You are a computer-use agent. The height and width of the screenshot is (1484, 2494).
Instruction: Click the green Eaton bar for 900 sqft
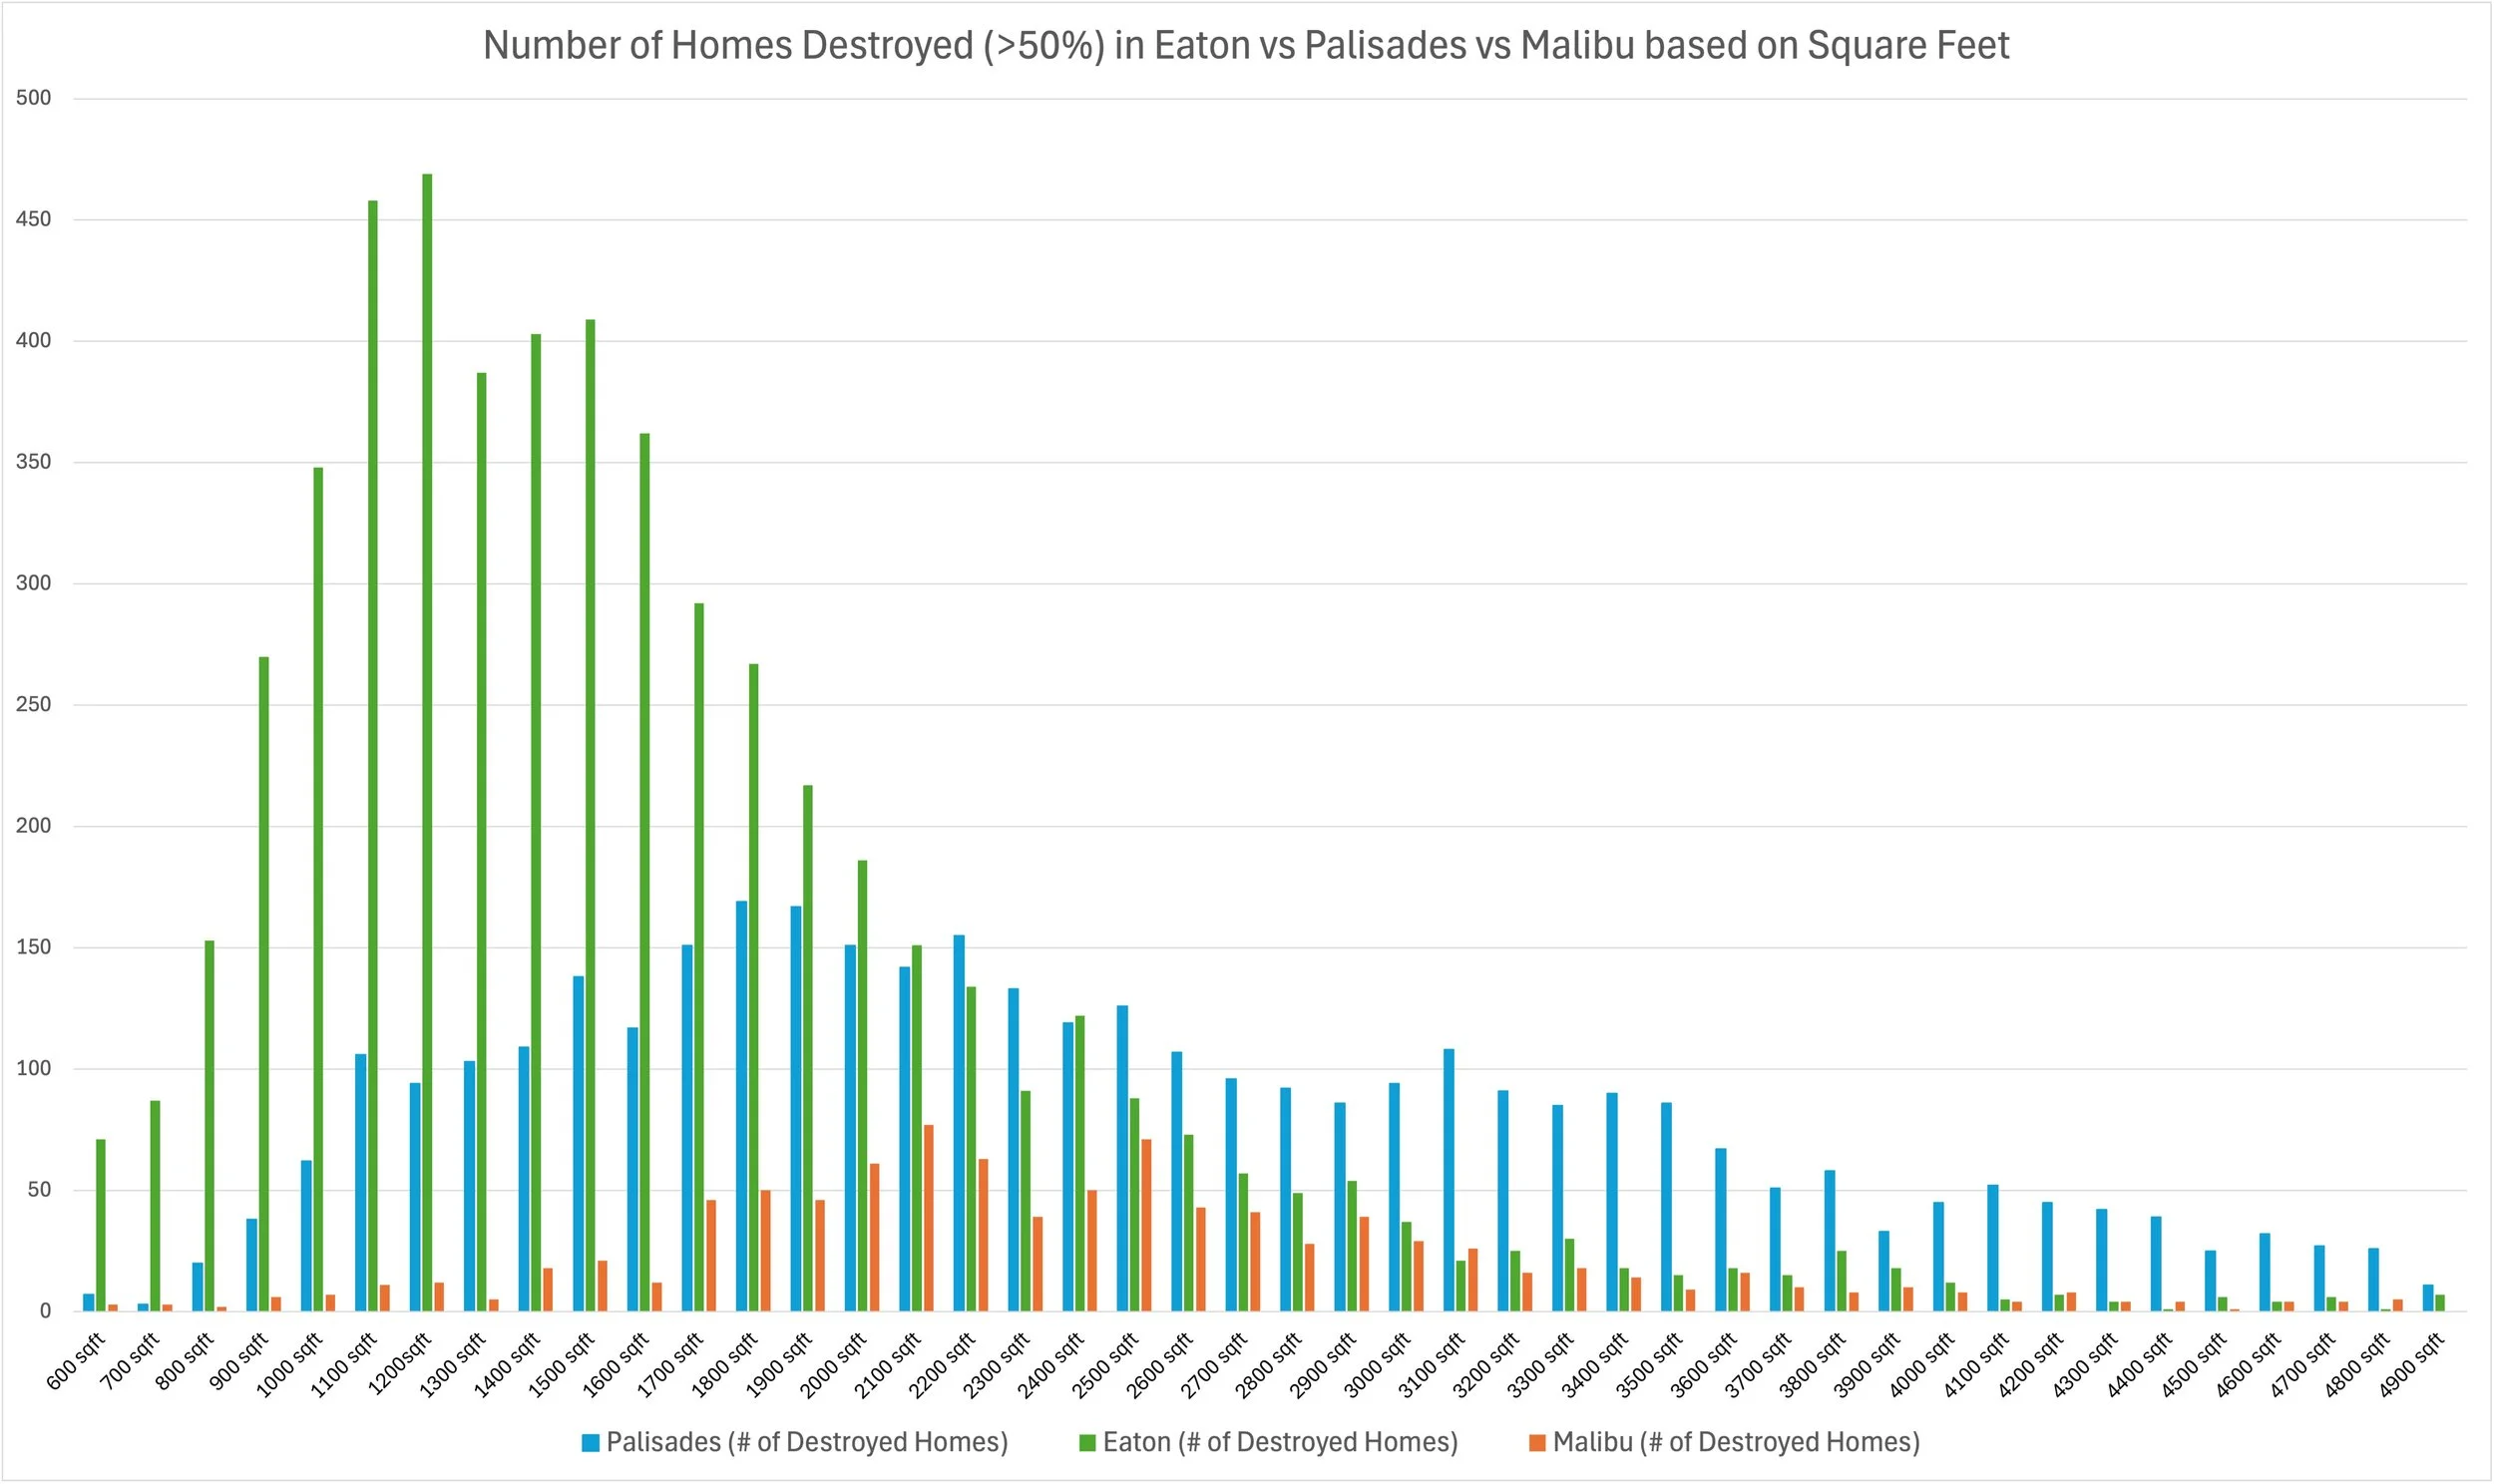[264, 984]
